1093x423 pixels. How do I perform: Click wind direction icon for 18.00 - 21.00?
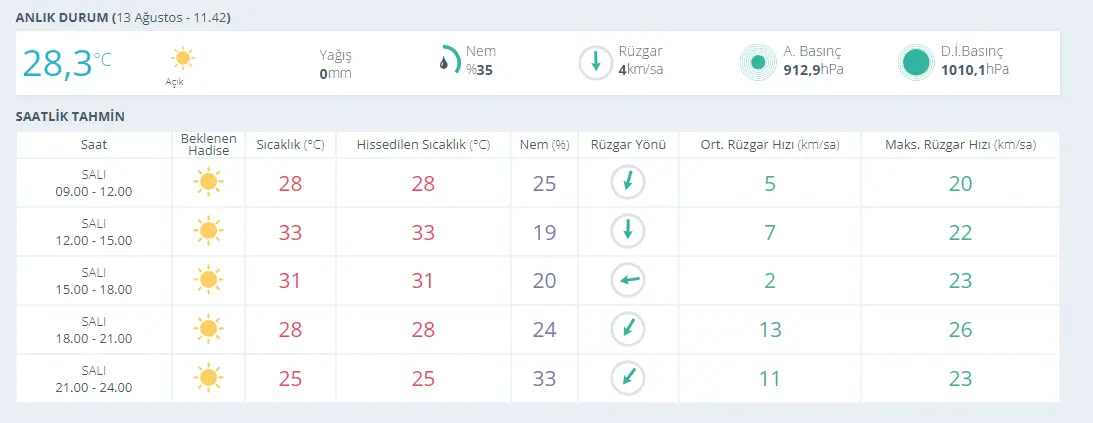tap(628, 328)
